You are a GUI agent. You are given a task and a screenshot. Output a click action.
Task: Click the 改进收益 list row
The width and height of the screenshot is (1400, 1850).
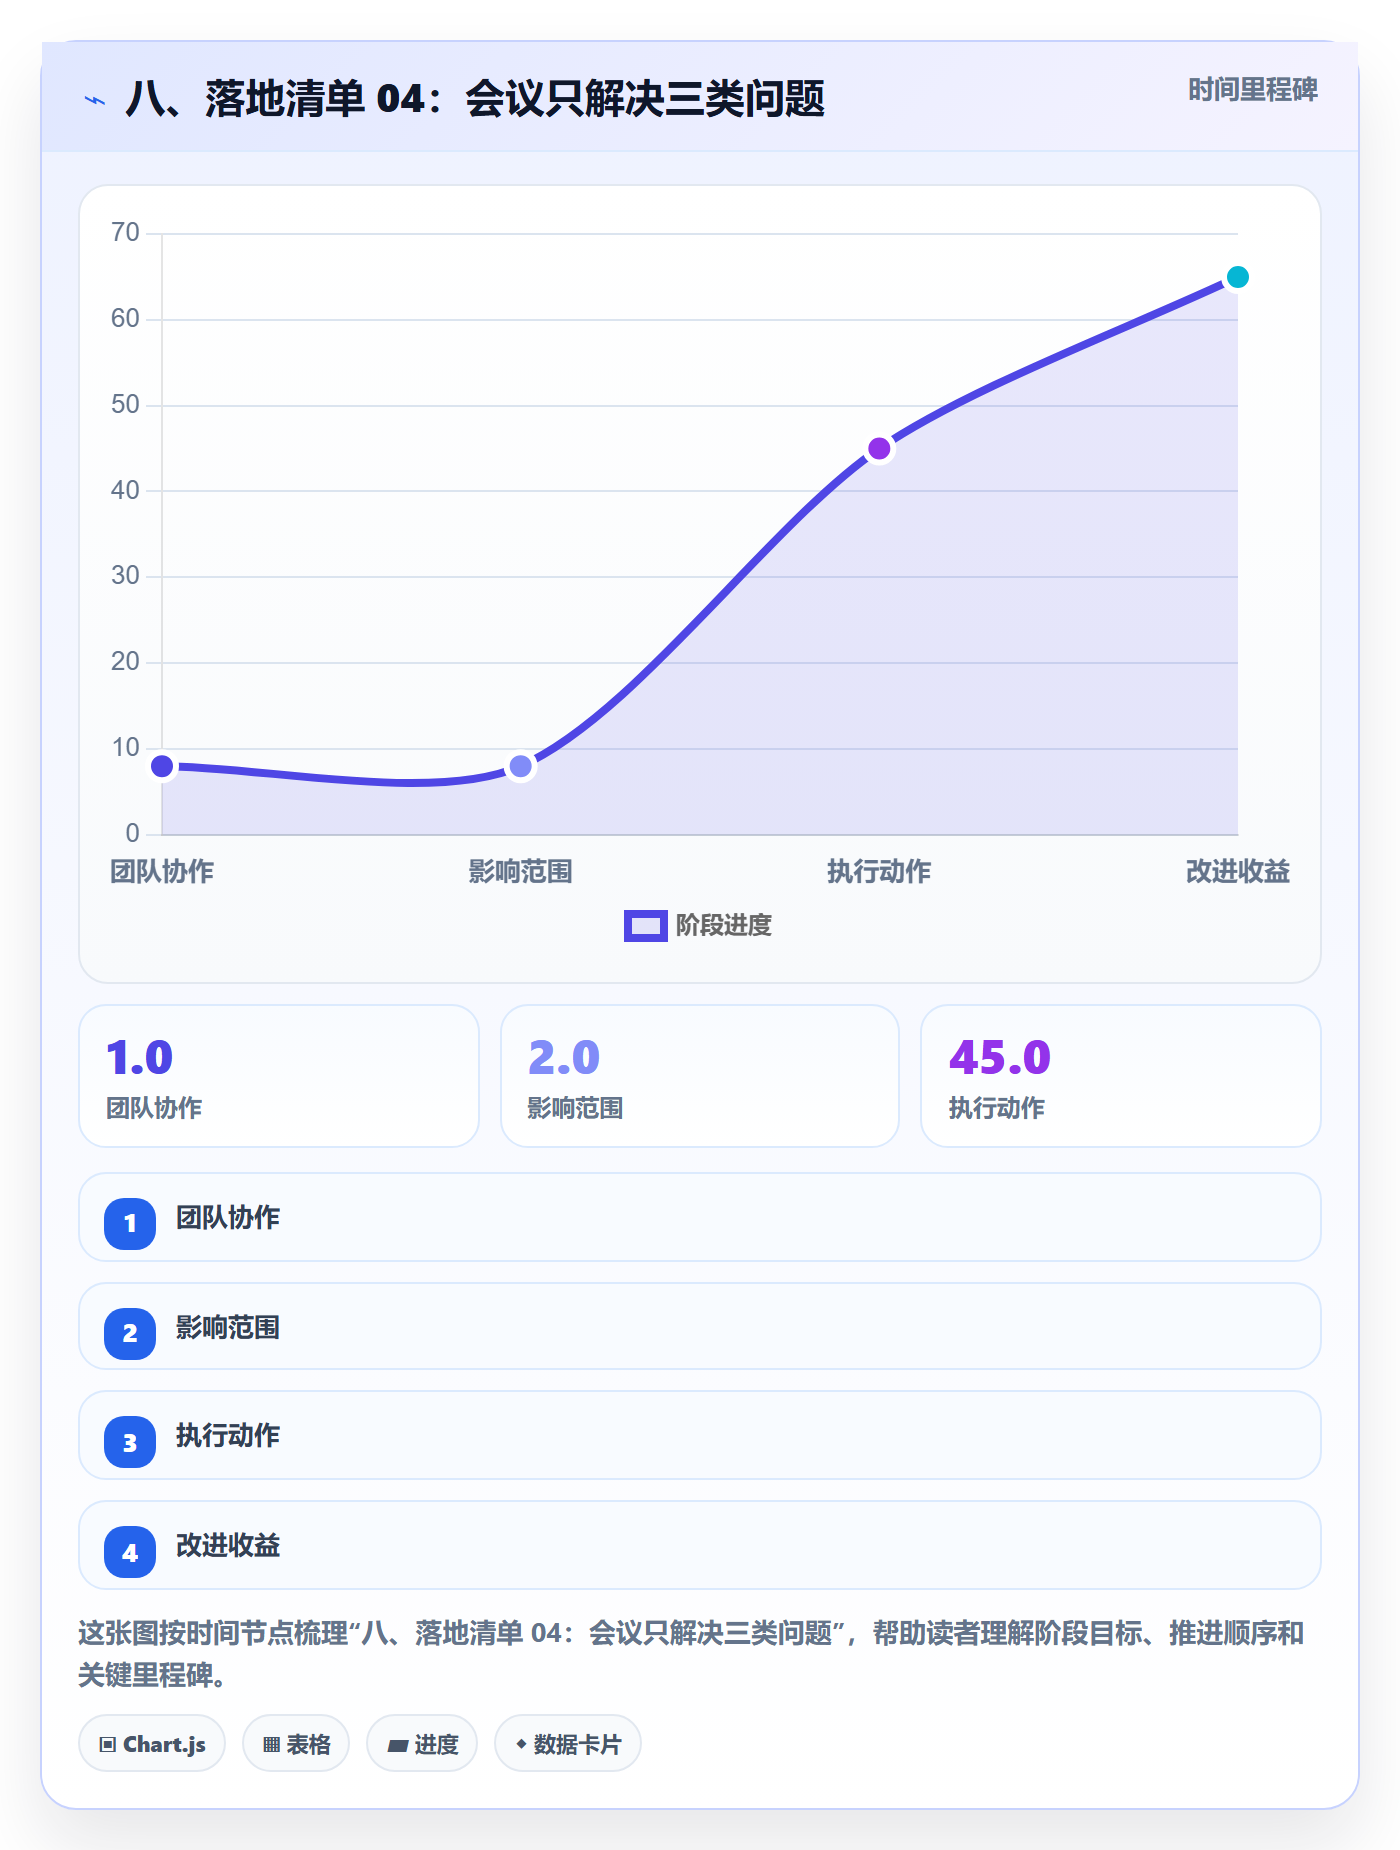point(700,1545)
